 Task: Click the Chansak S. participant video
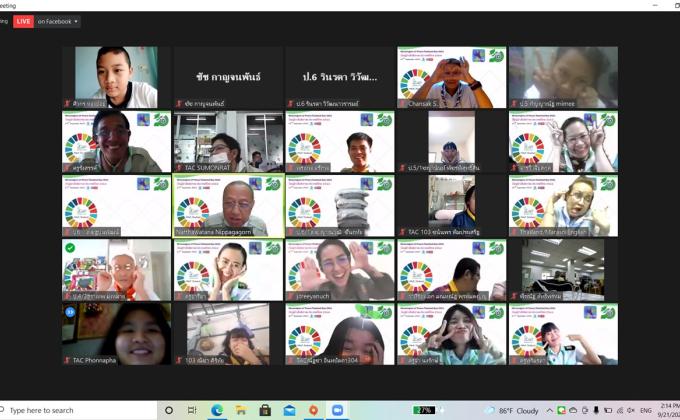pos(451,77)
